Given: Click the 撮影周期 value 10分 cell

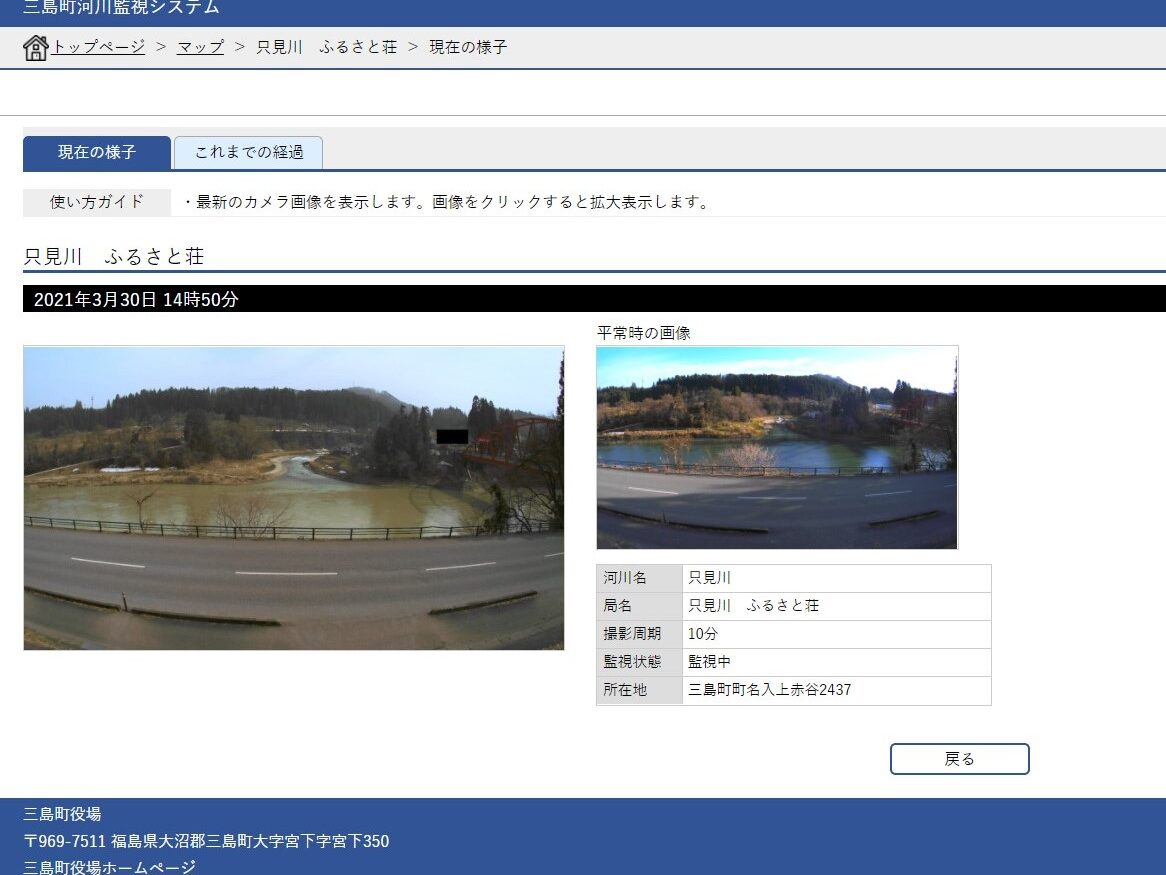Looking at the screenshot, I should 836,634.
